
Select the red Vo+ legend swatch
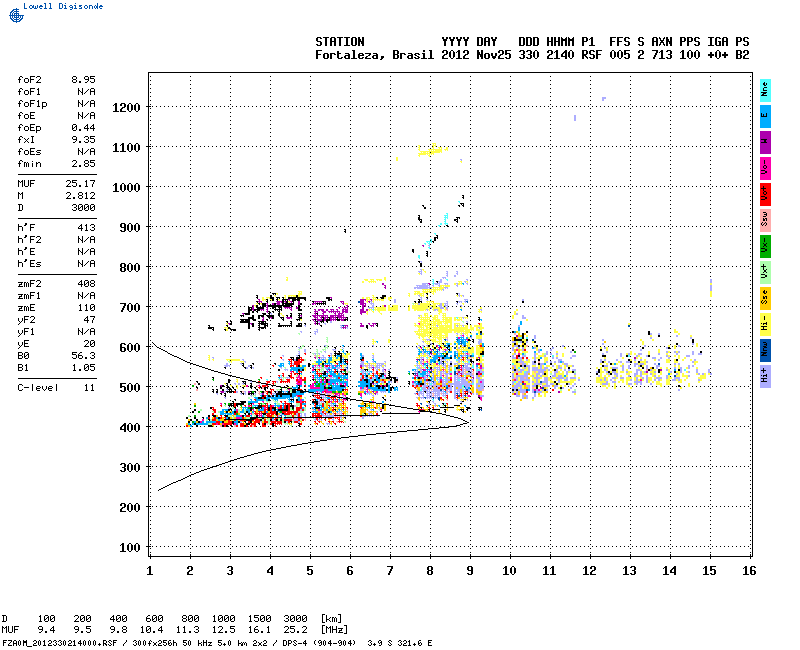point(765,194)
